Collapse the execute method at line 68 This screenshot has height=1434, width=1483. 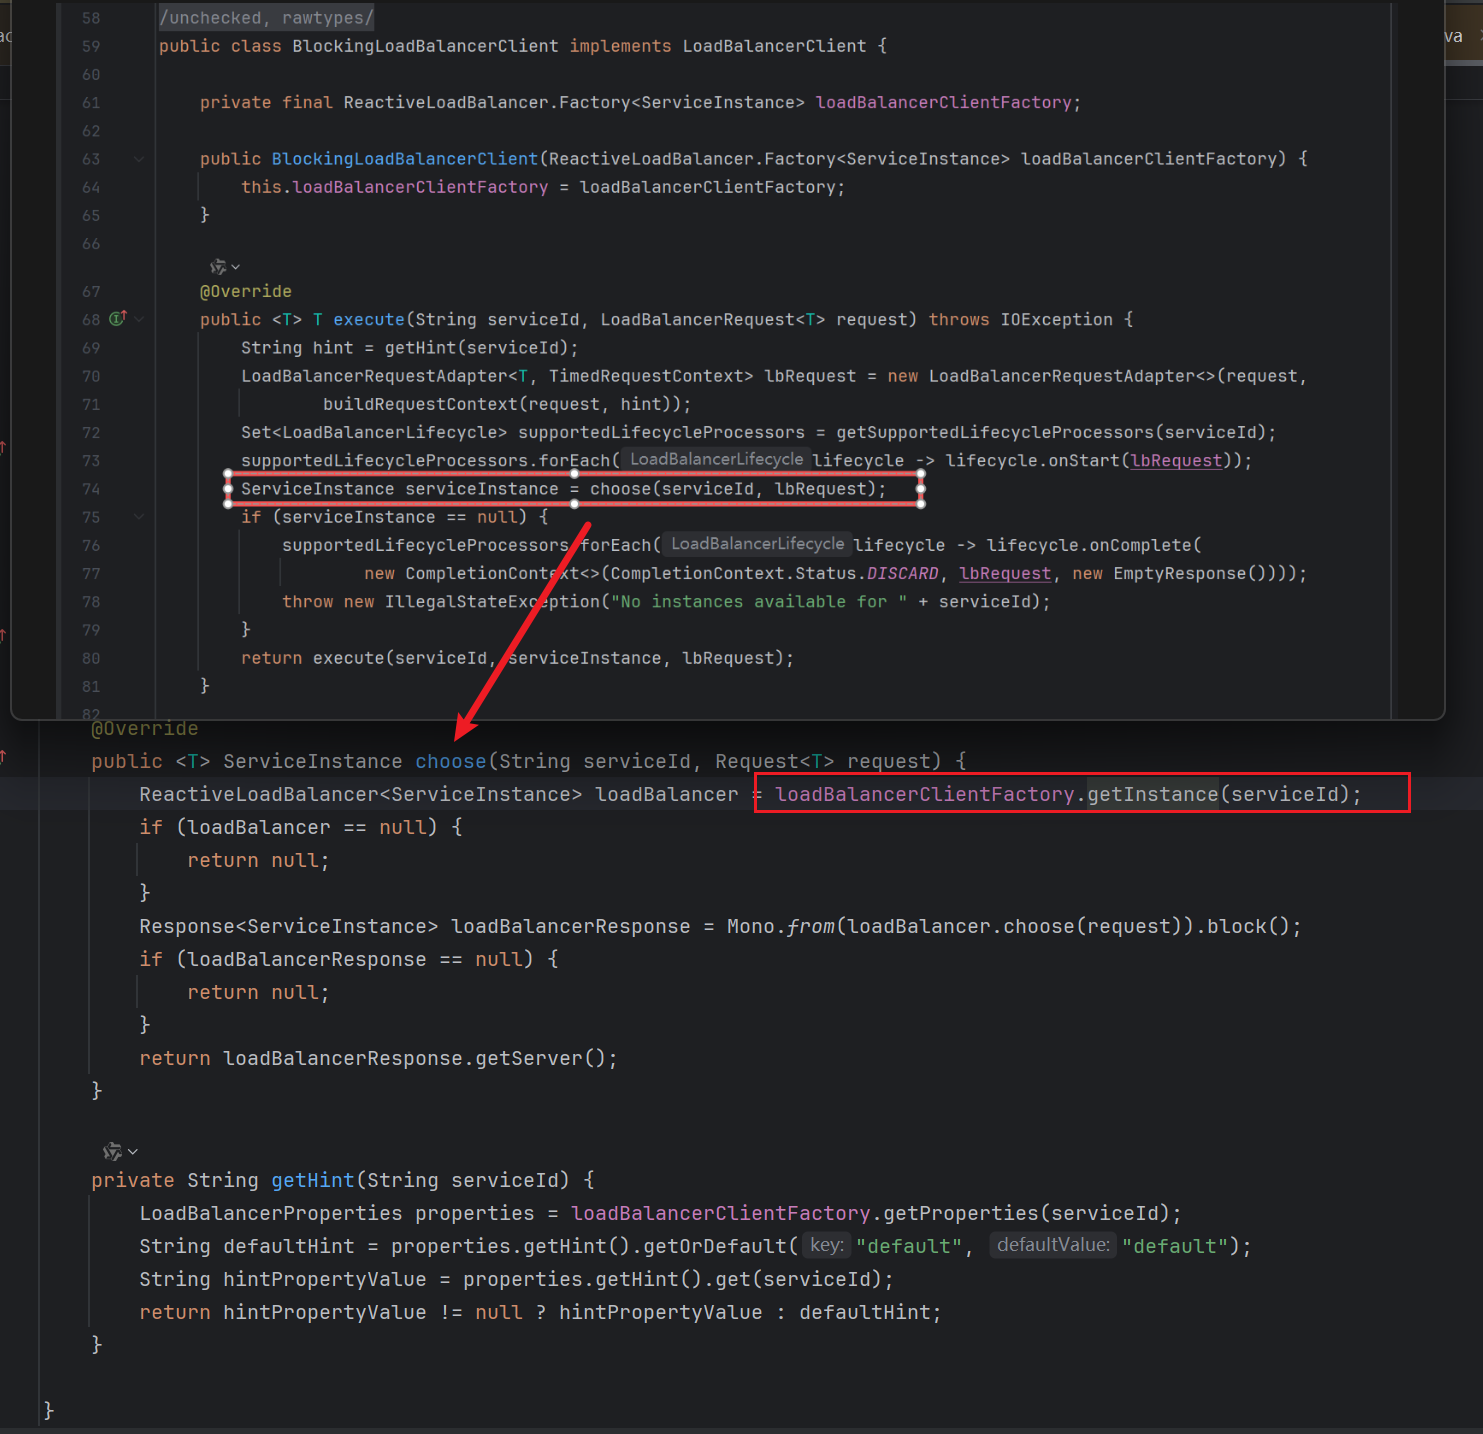tap(139, 319)
